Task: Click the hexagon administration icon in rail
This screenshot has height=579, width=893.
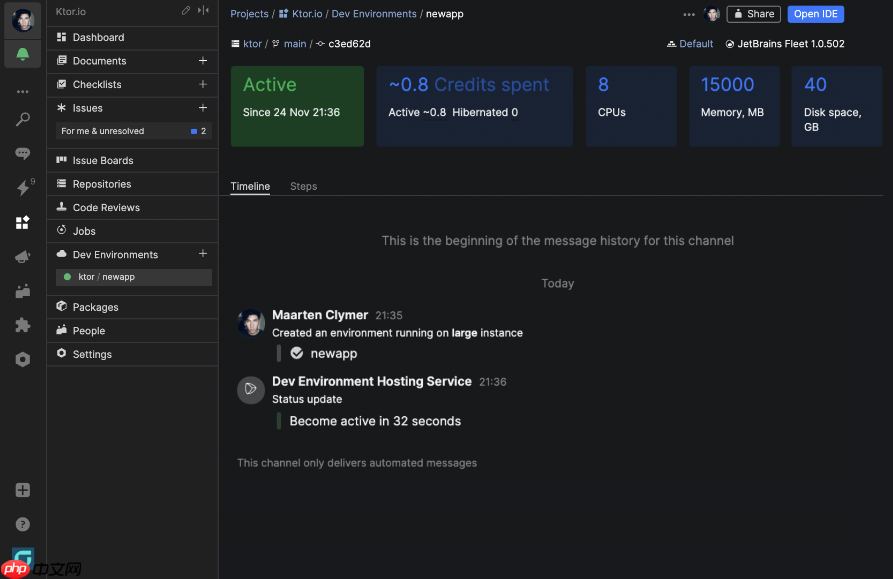Action: pyautogui.click(x=22, y=359)
